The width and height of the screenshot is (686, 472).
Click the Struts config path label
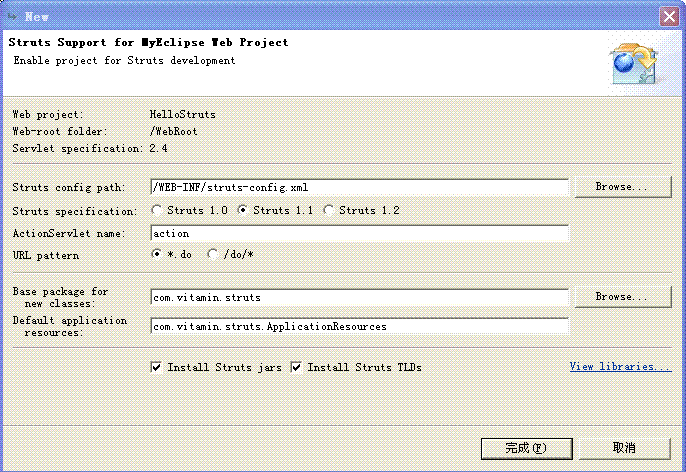click(x=69, y=188)
